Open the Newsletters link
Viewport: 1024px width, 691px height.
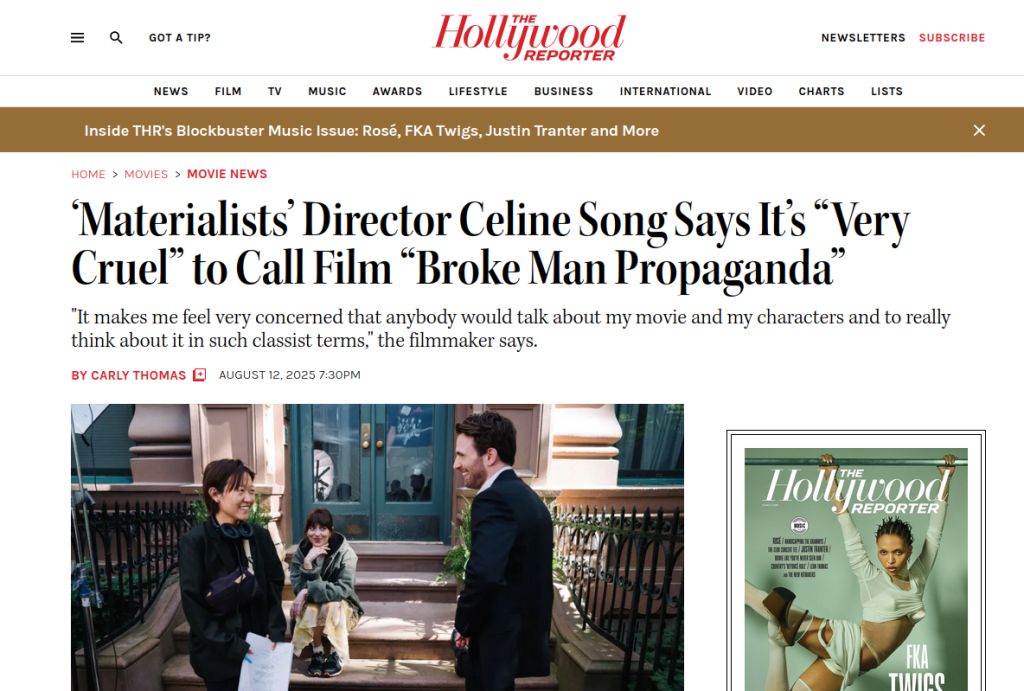[863, 38]
